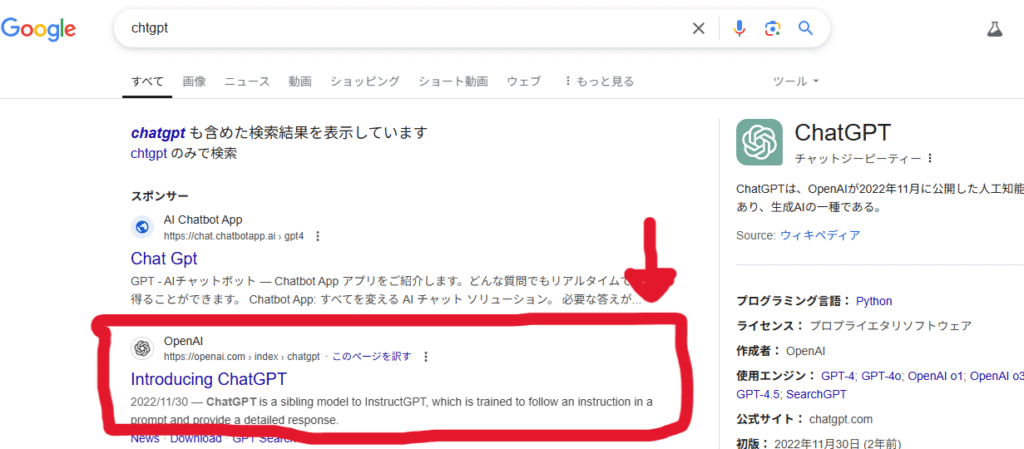Click https://openai.com index chatgpt URL
Screen dimensions: 1024x449
(x=242, y=357)
